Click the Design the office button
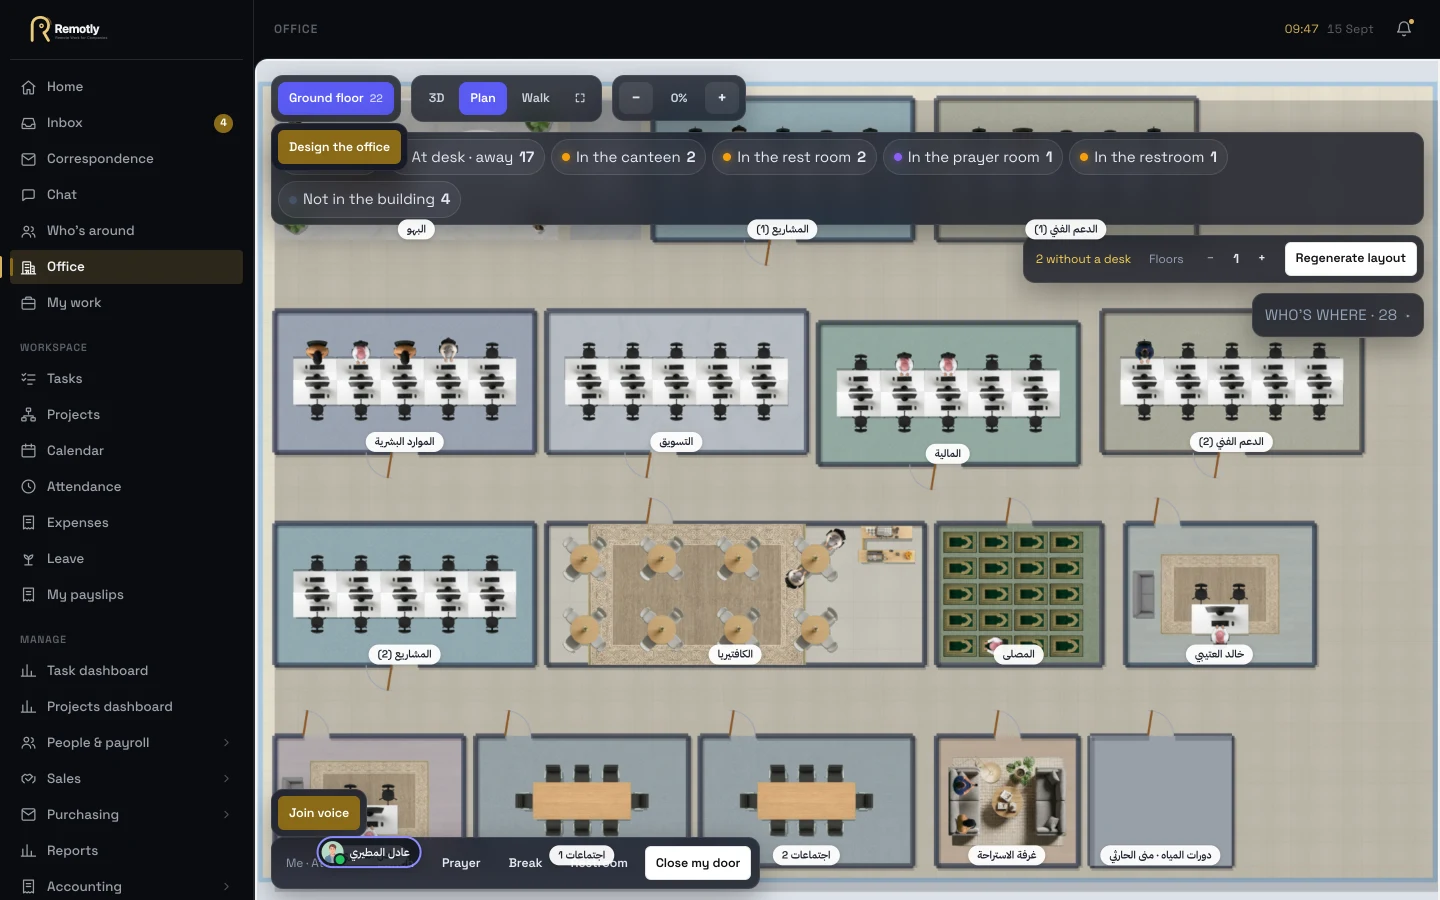The width and height of the screenshot is (1440, 900). (x=339, y=147)
